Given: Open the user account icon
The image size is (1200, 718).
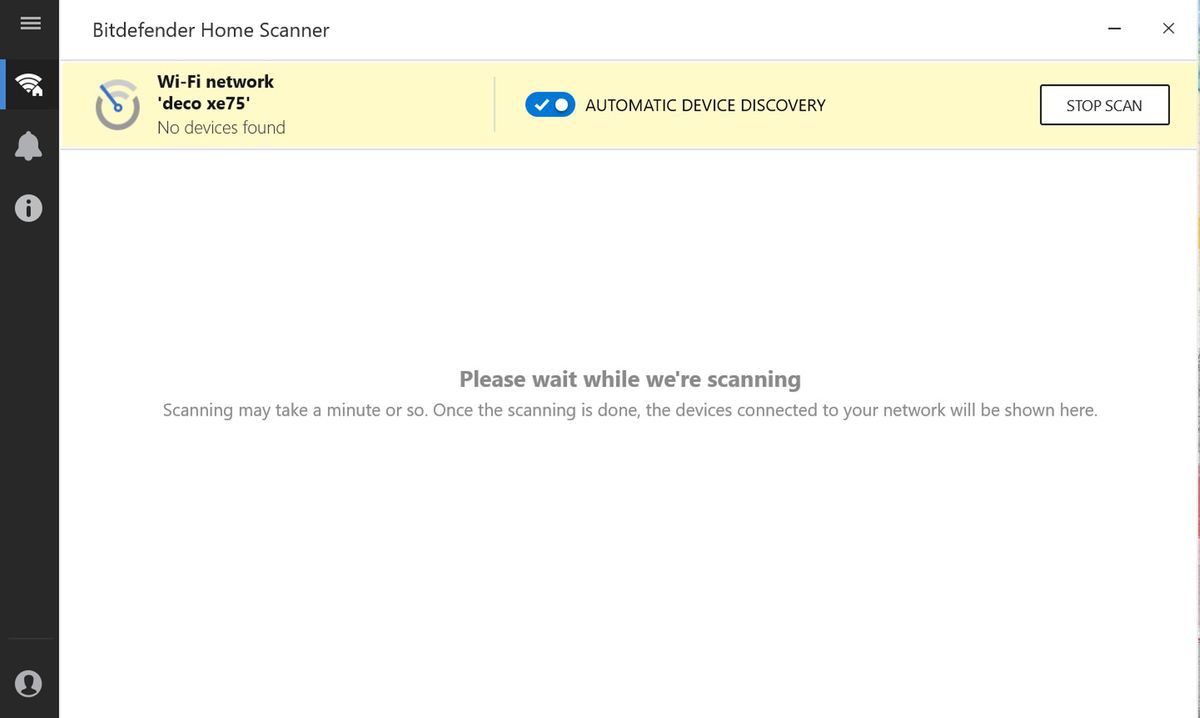Looking at the screenshot, I should [29, 683].
